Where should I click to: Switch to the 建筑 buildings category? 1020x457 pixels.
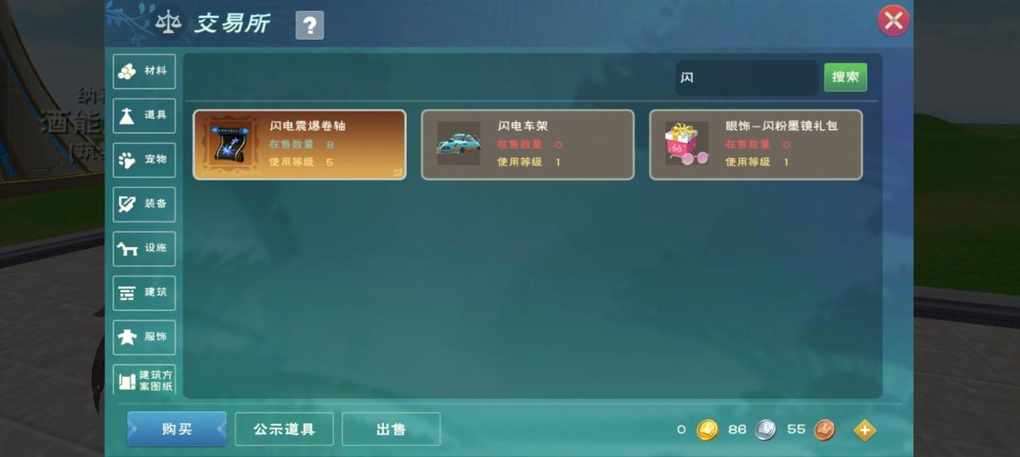coord(144,293)
